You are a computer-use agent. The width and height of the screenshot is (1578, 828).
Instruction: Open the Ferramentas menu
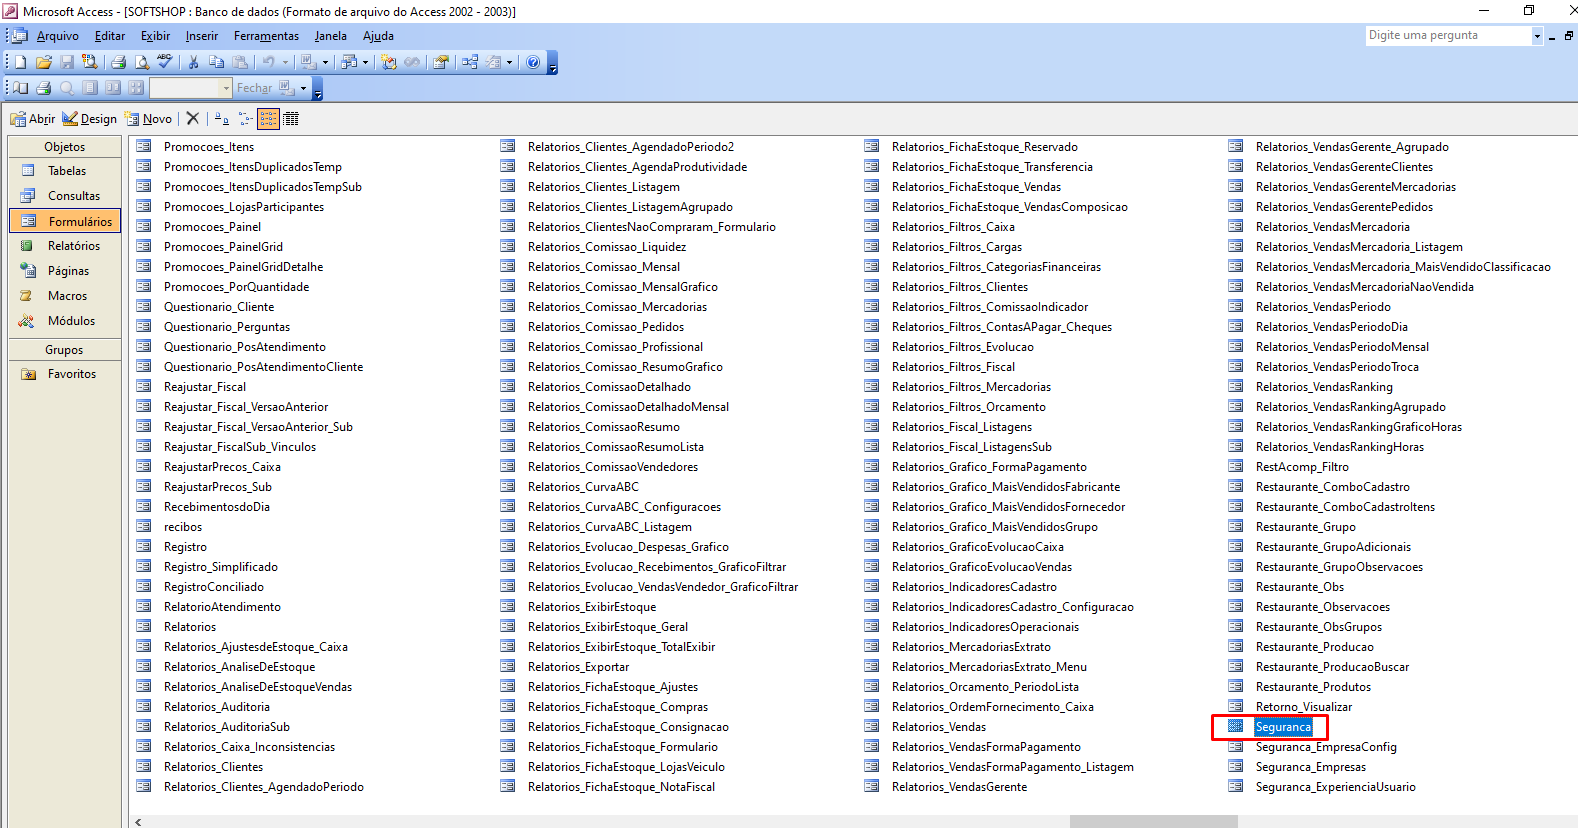coord(266,36)
